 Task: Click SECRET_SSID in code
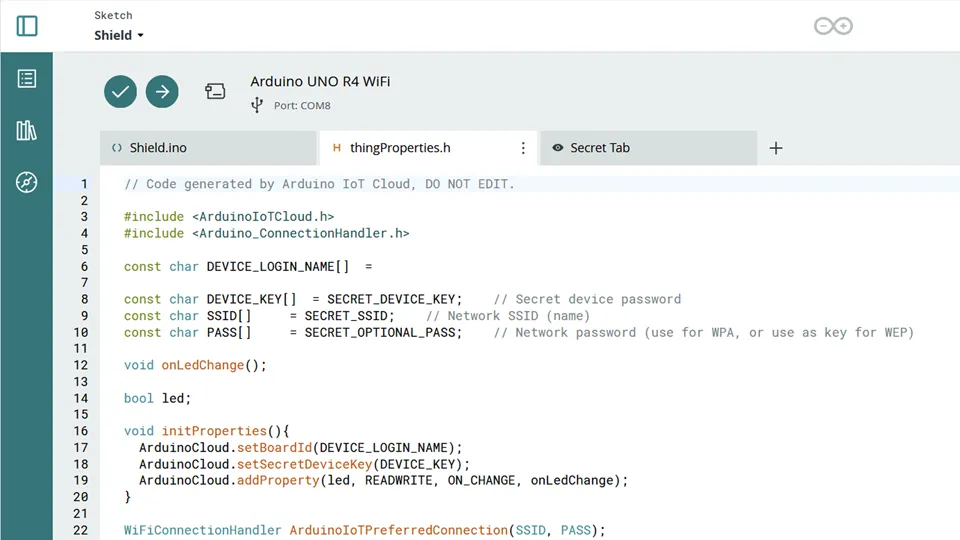(x=346, y=316)
